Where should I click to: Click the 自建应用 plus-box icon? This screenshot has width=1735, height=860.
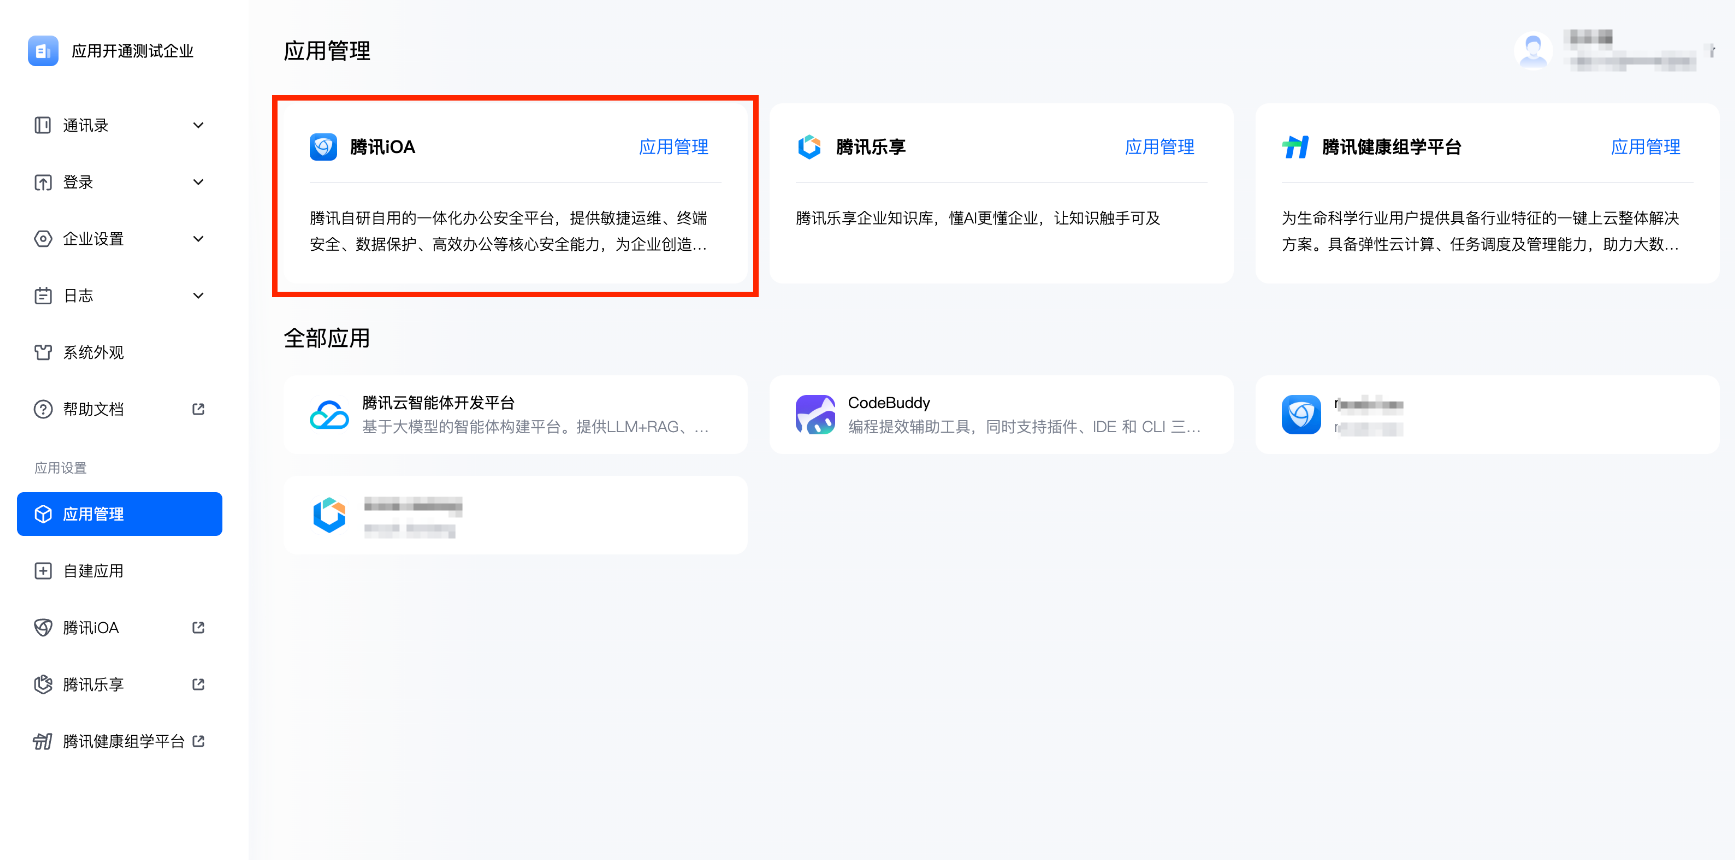point(43,571)
